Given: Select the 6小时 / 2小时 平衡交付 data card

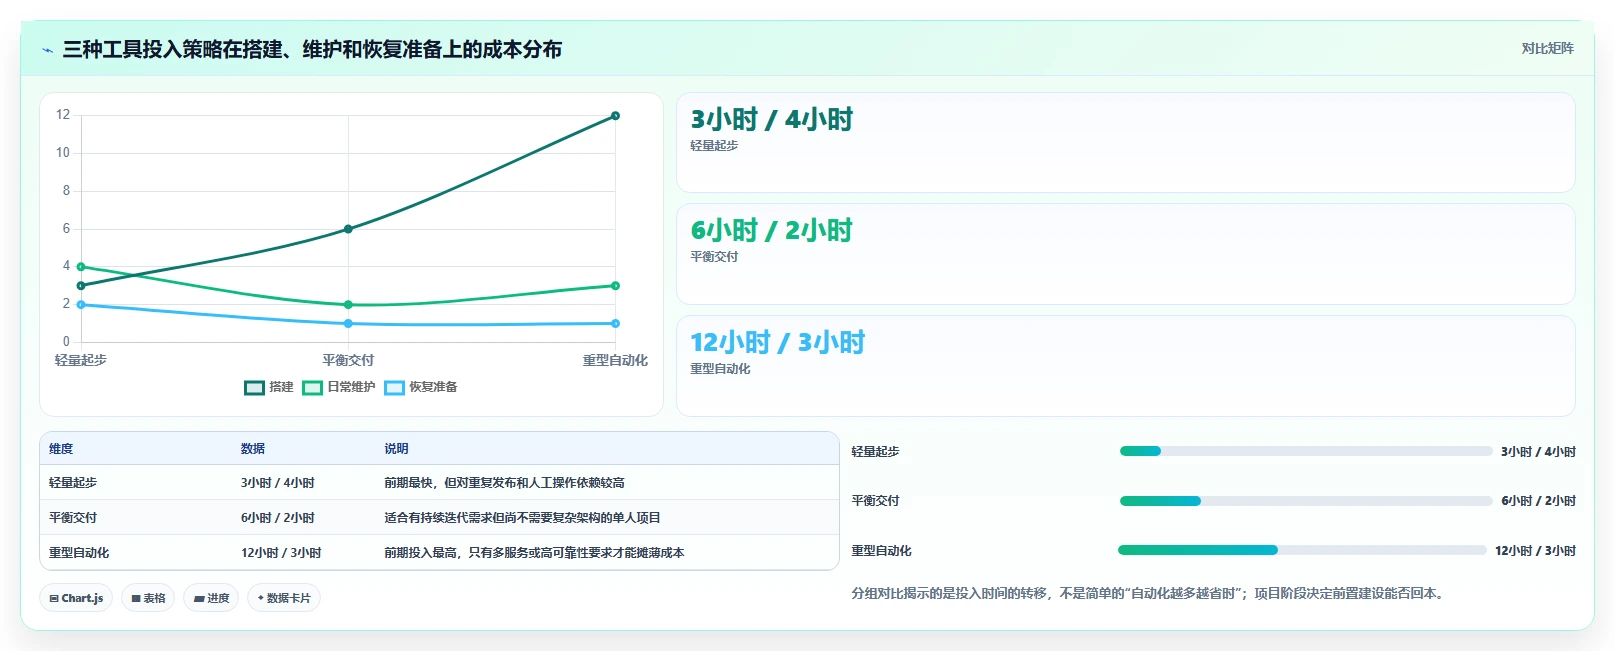Looking at the screenshot, I should click(1125, 254).
